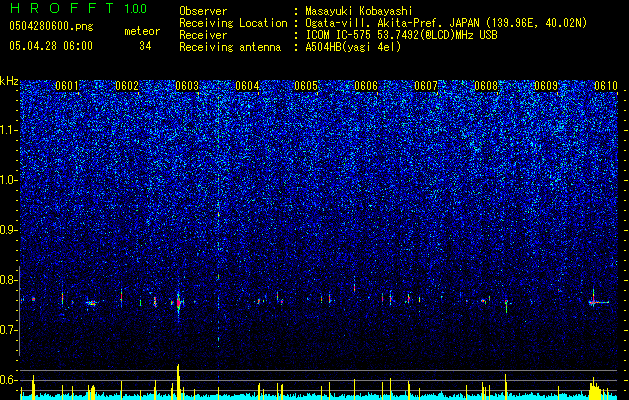
Task: Click the date stamp 05.04.28 06:00
Action: (x=51, y=46)
